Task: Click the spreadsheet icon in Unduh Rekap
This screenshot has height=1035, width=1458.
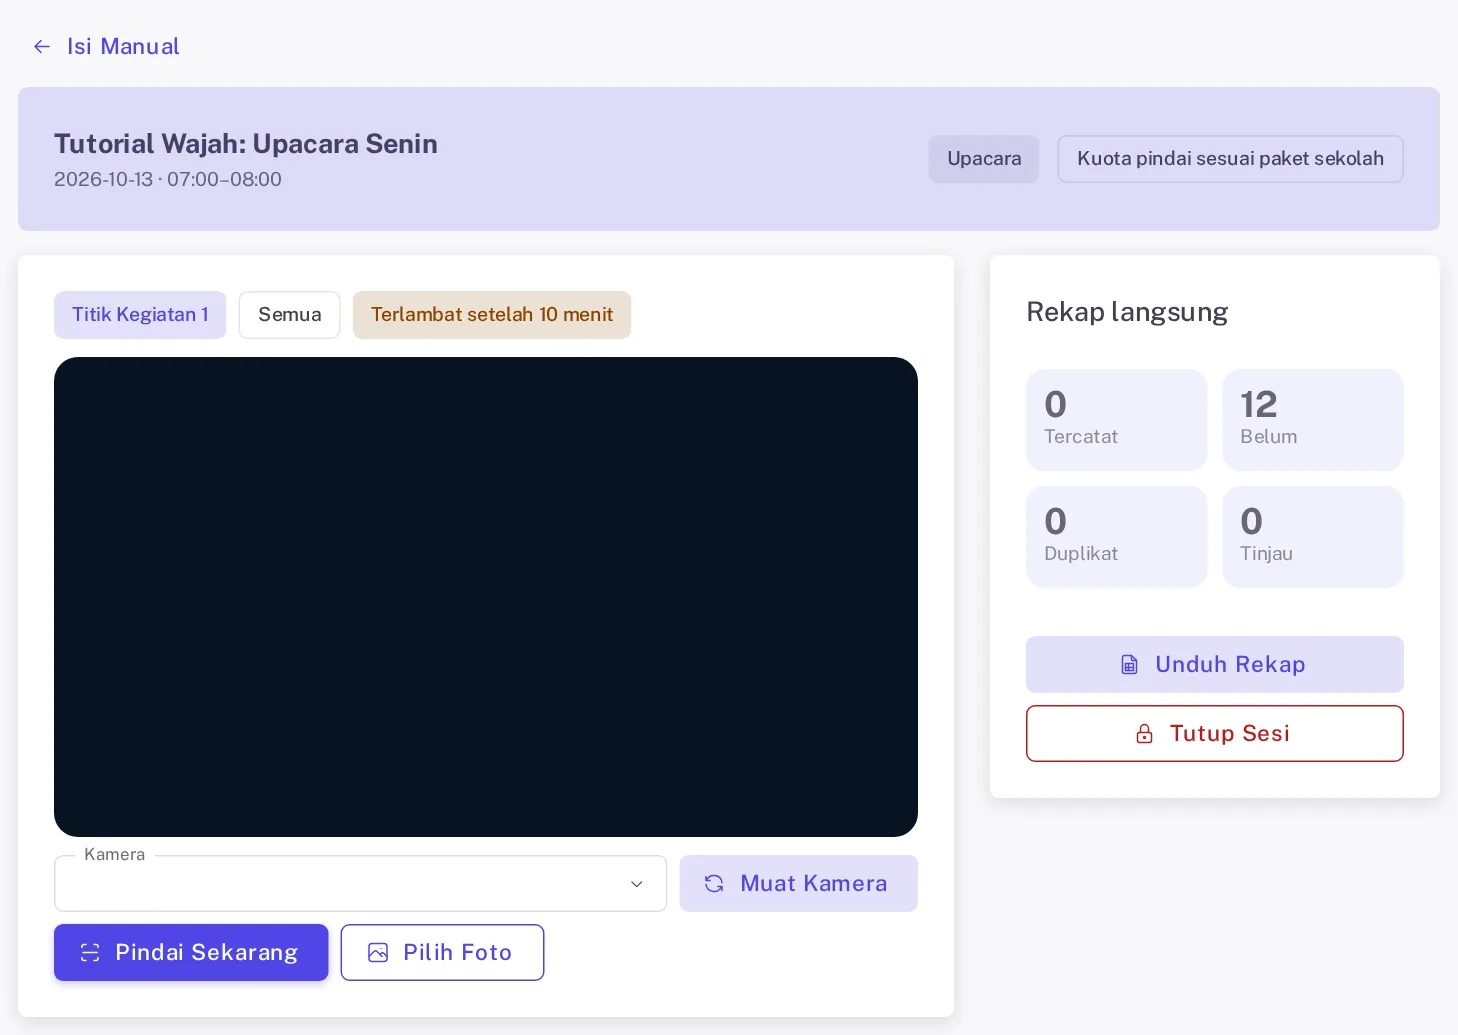Action: pos(1130,665)
